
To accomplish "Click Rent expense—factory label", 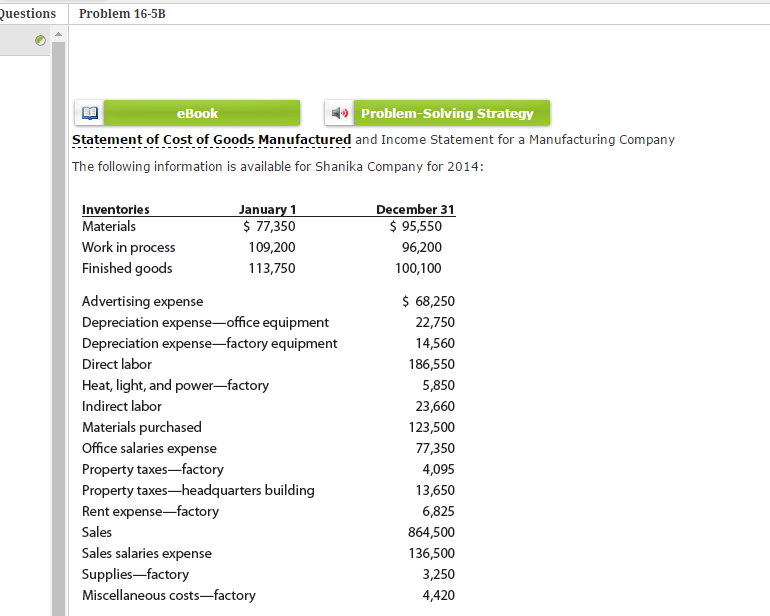I will click(150, 511).
